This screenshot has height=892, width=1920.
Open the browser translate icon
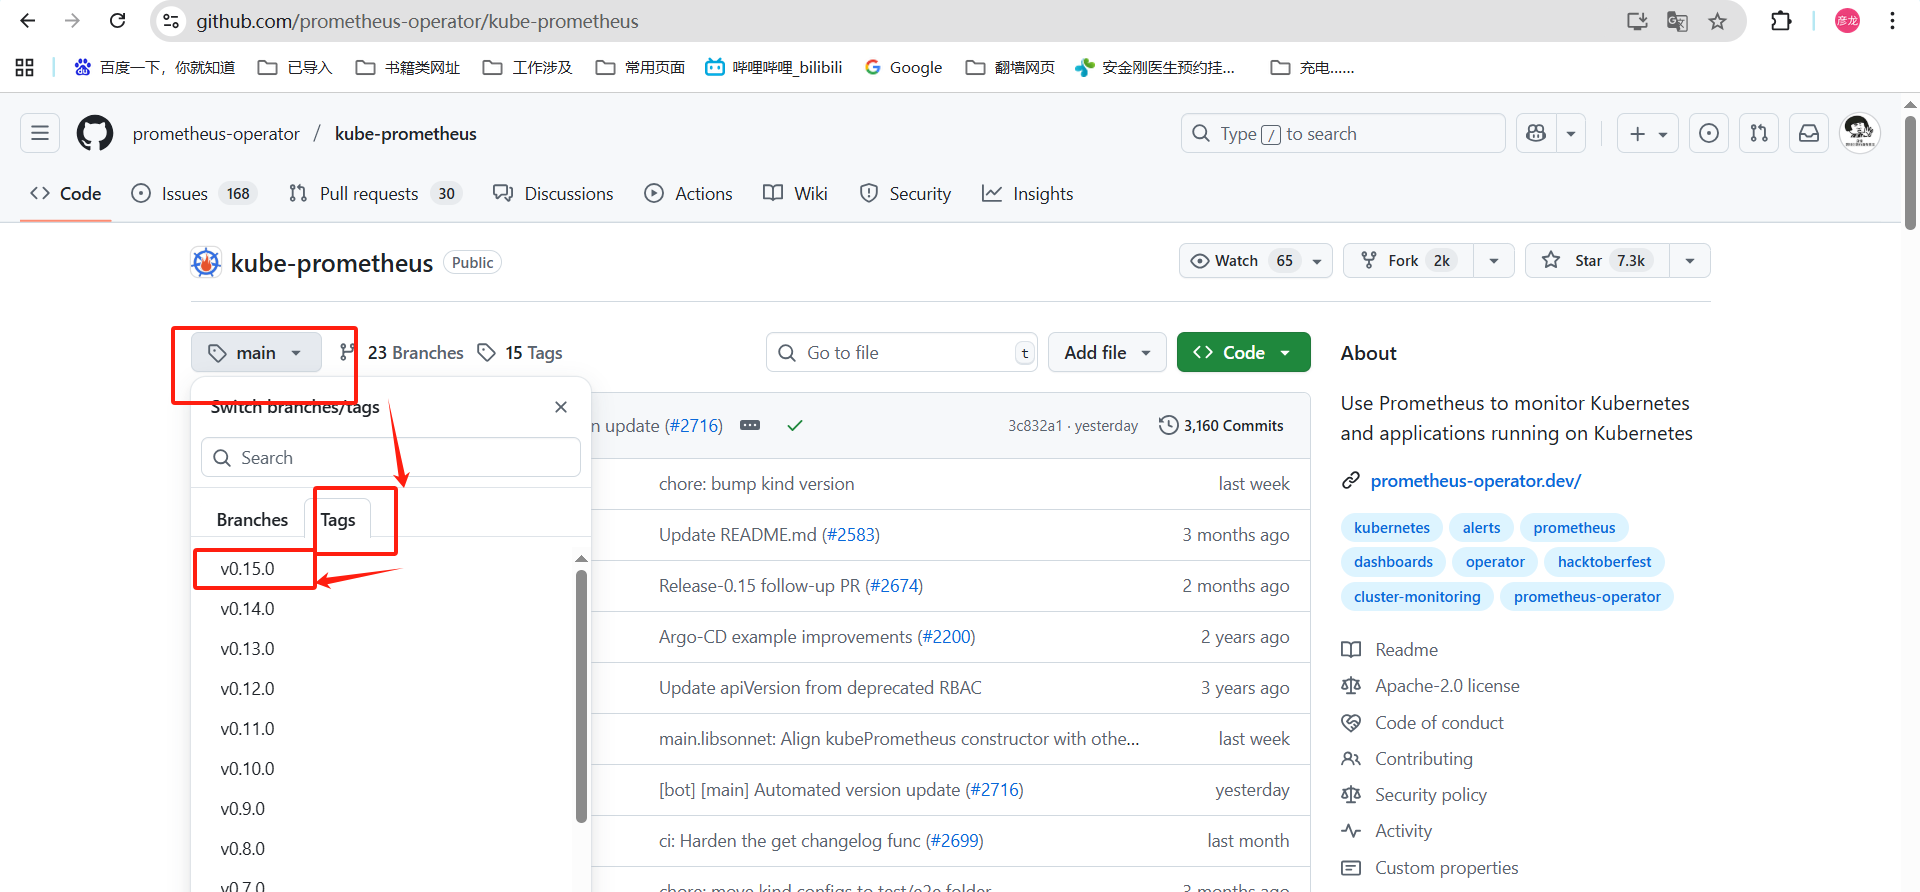click(x=1677, y=21)
